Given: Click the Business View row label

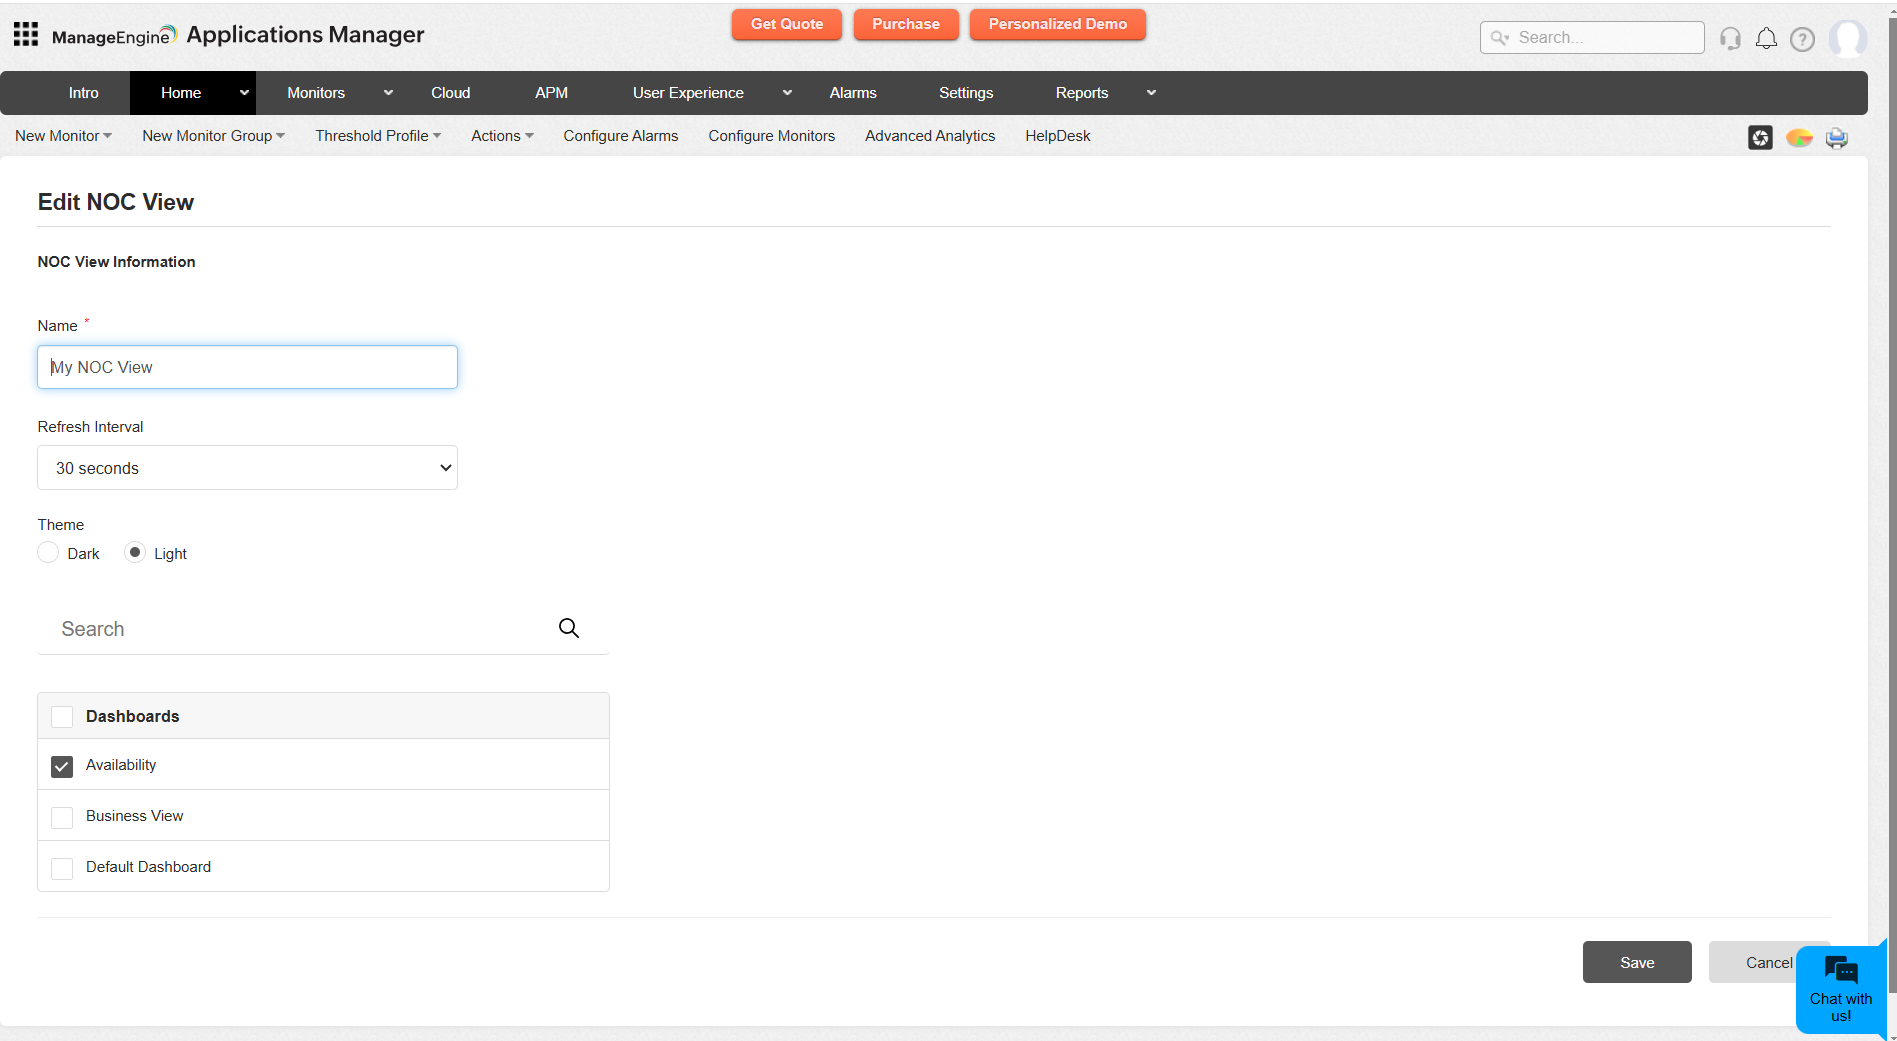Looking at the screenshot, I should [x=135, y=816].
